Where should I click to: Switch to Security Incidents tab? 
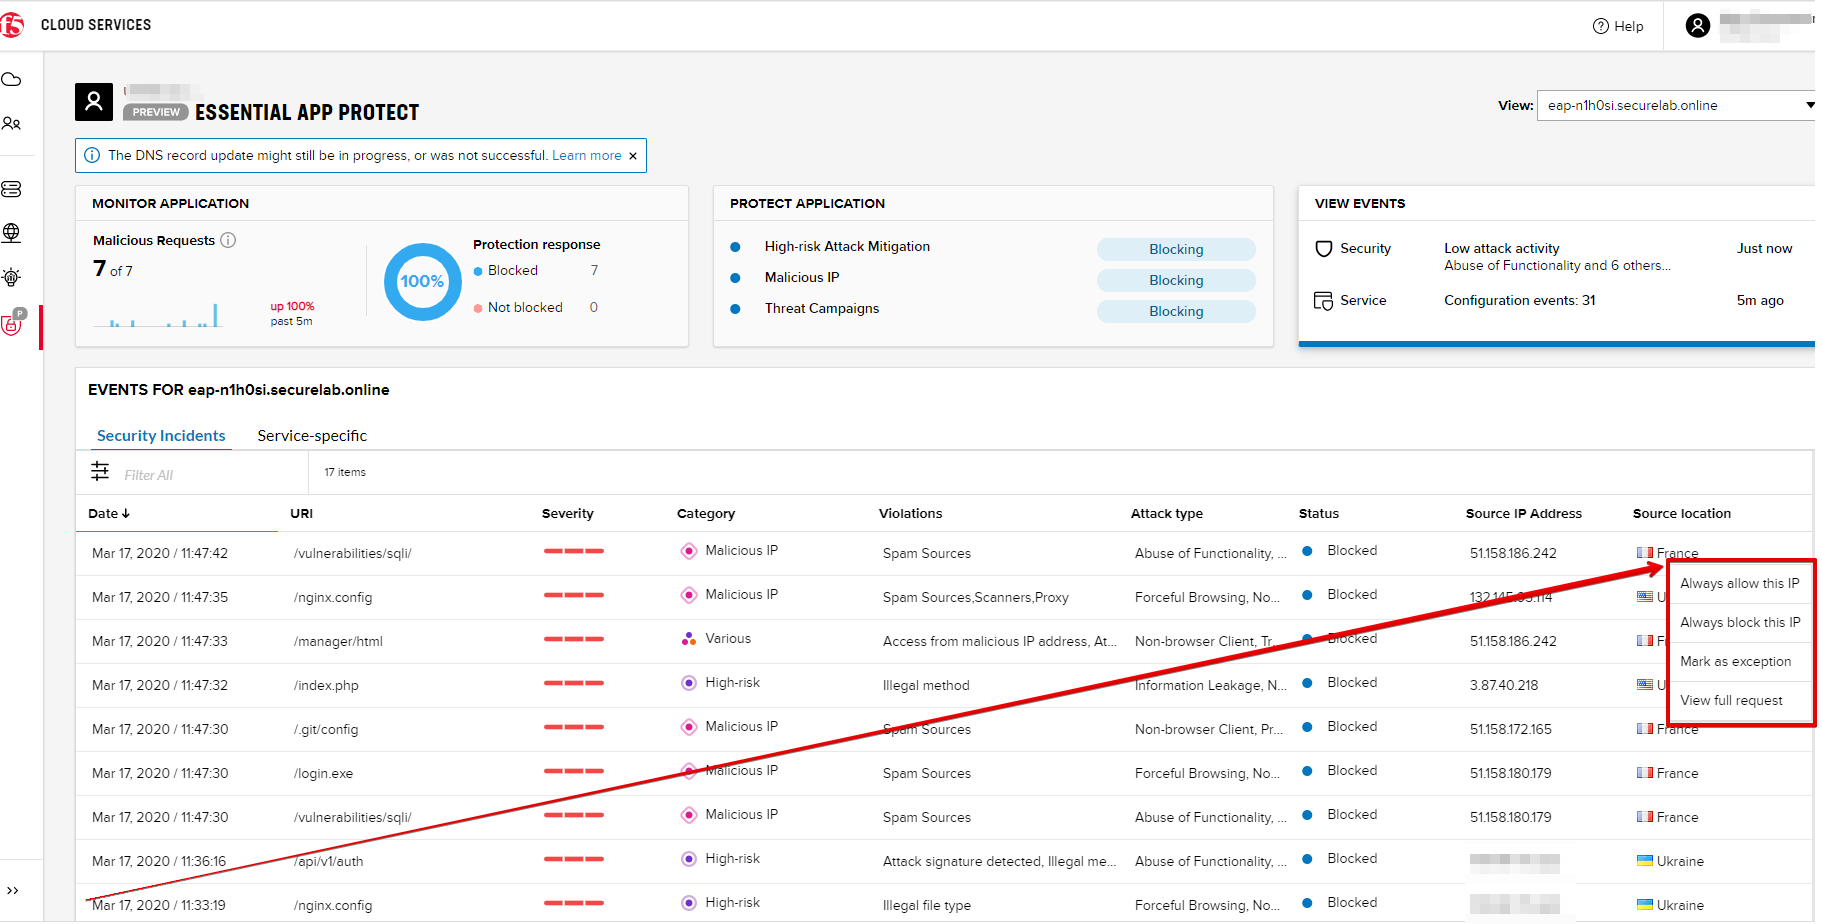161,436
